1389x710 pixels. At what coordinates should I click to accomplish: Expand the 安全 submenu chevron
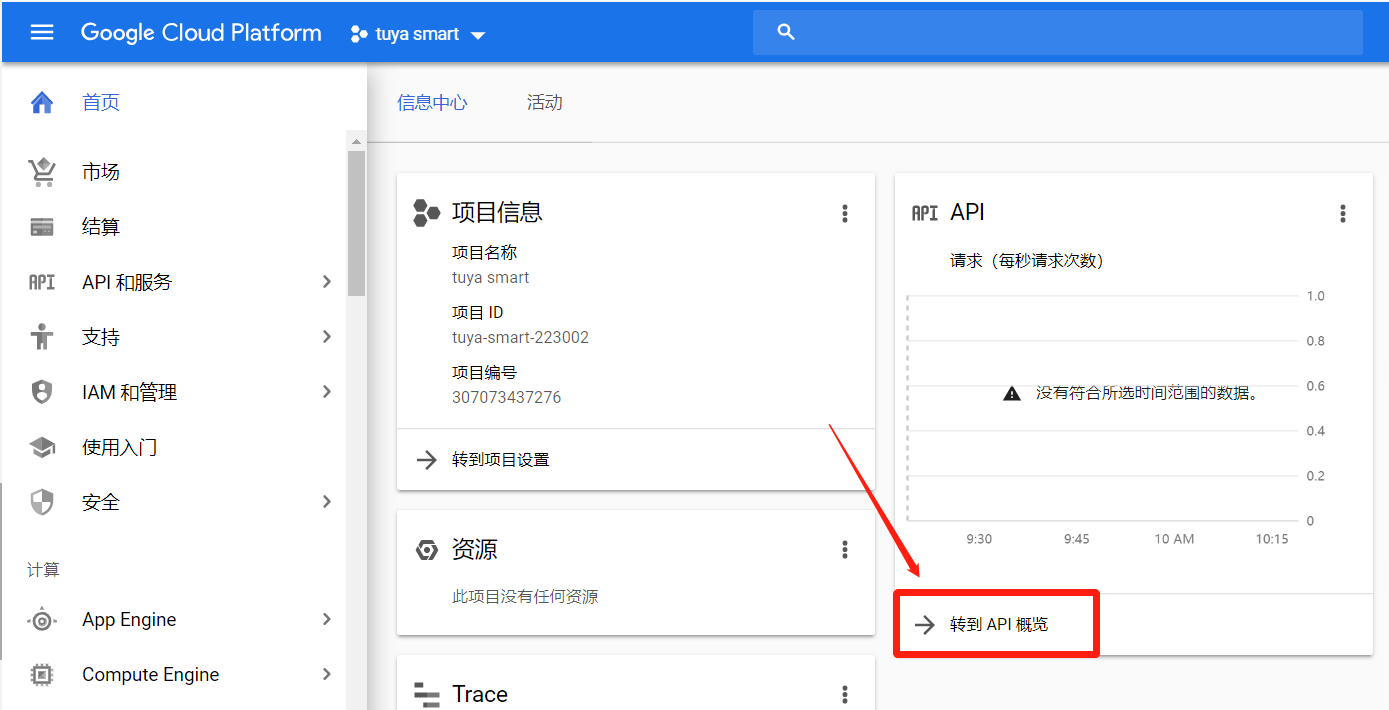tap(326, 502)
